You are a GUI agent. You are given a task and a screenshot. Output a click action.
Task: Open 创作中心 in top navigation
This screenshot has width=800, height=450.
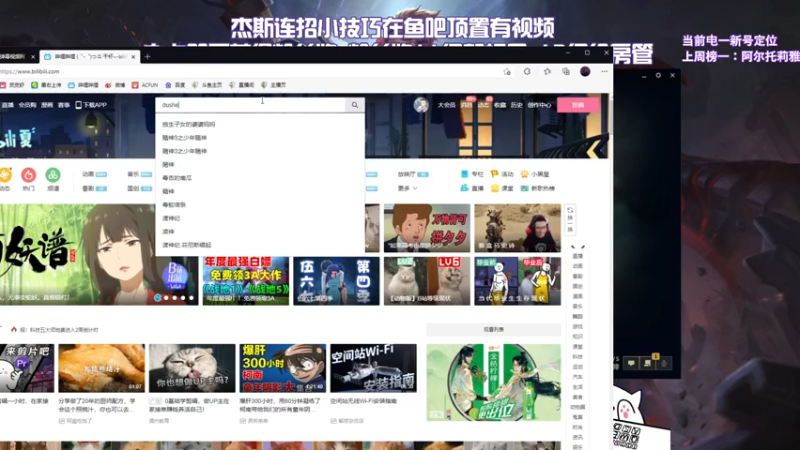pos(539,105)
